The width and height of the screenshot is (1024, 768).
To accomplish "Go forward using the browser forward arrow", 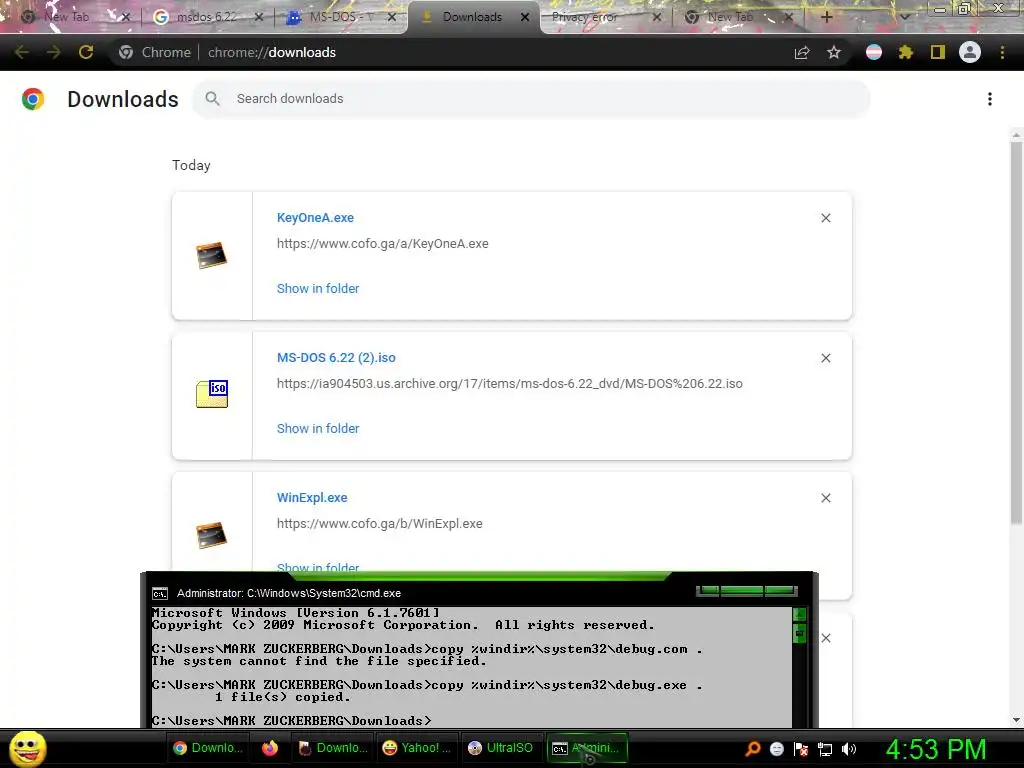I will 54,52.
